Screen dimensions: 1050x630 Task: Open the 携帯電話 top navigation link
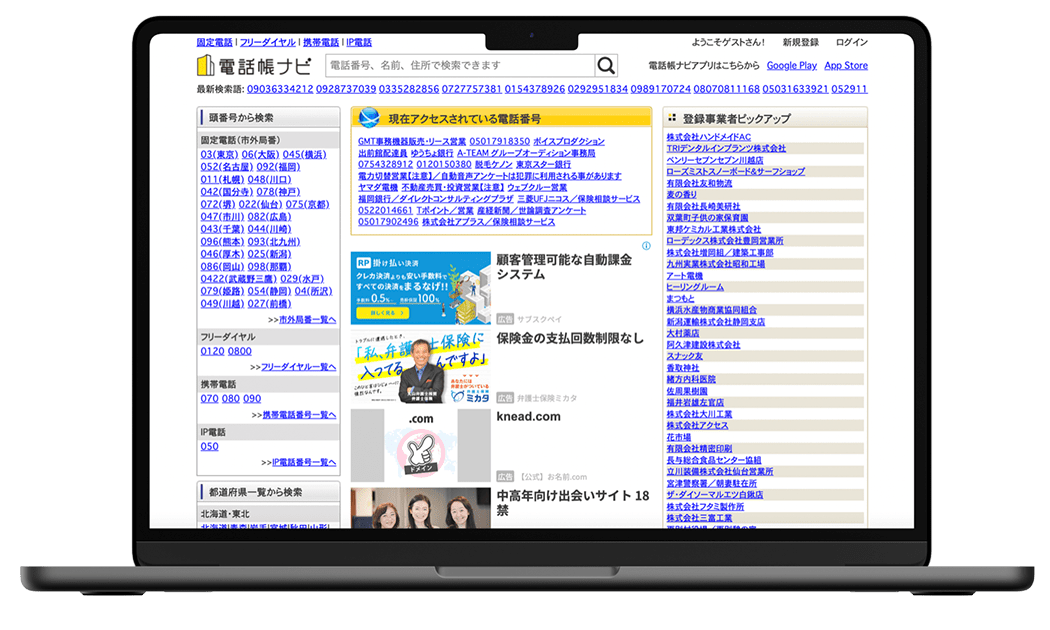point(321,42)
